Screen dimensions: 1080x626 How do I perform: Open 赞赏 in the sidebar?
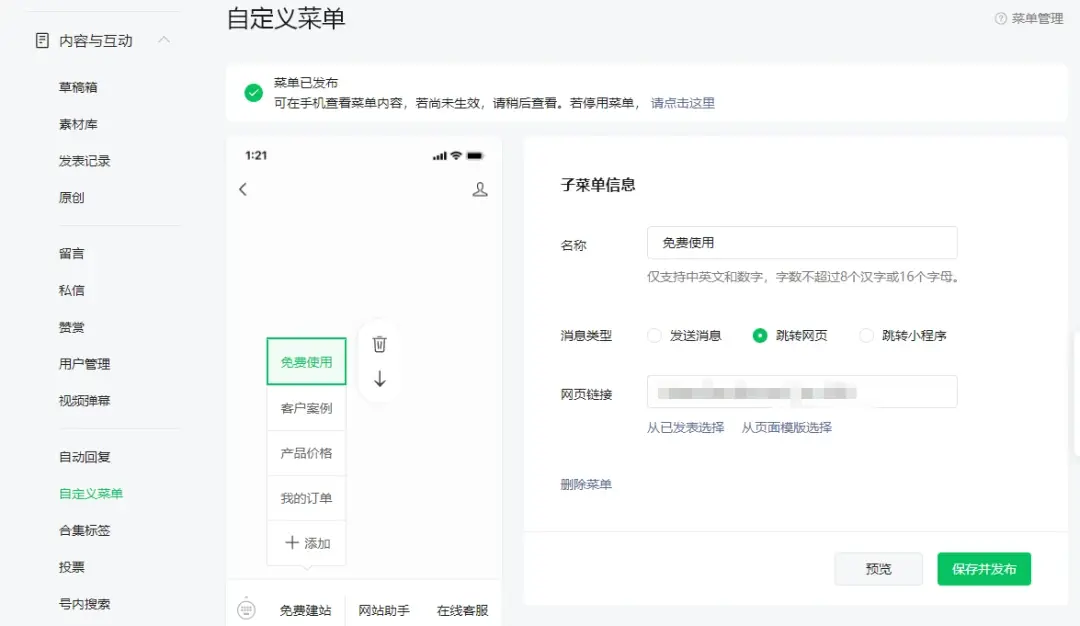pos(72,327)
